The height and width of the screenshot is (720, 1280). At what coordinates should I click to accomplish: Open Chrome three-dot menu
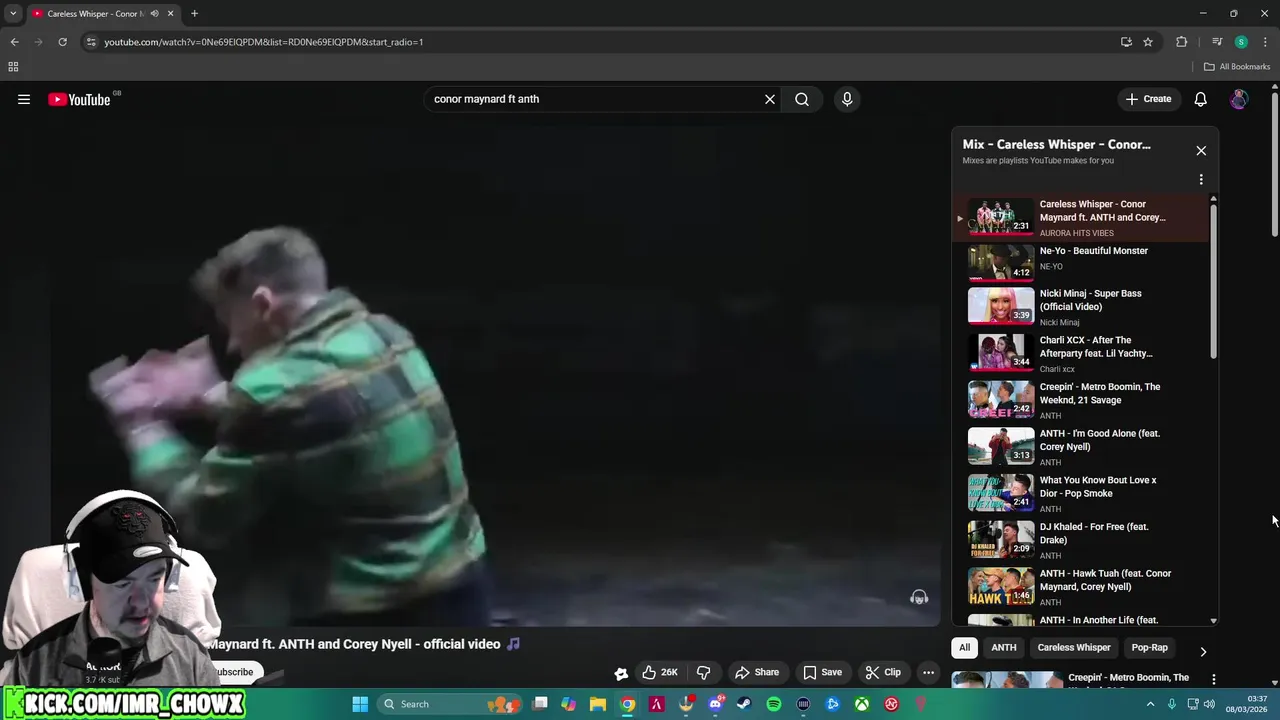[x=1265, y=42]
